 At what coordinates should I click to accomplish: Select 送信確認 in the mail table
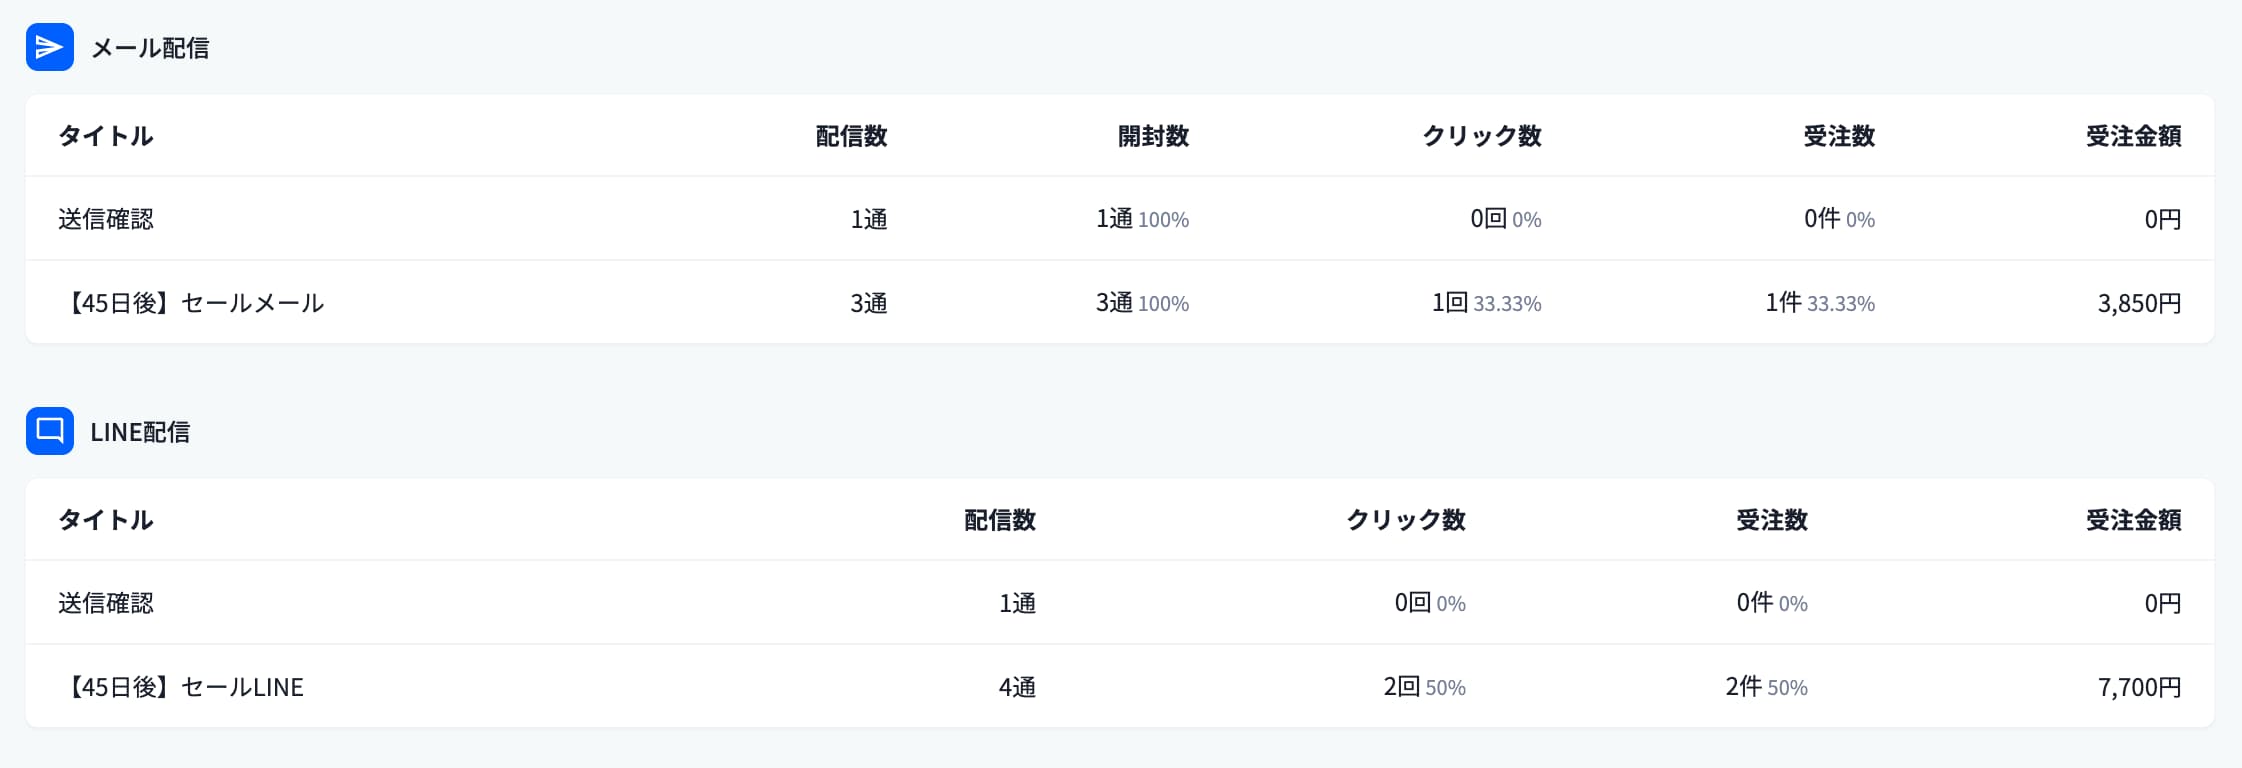coord(106,219)
